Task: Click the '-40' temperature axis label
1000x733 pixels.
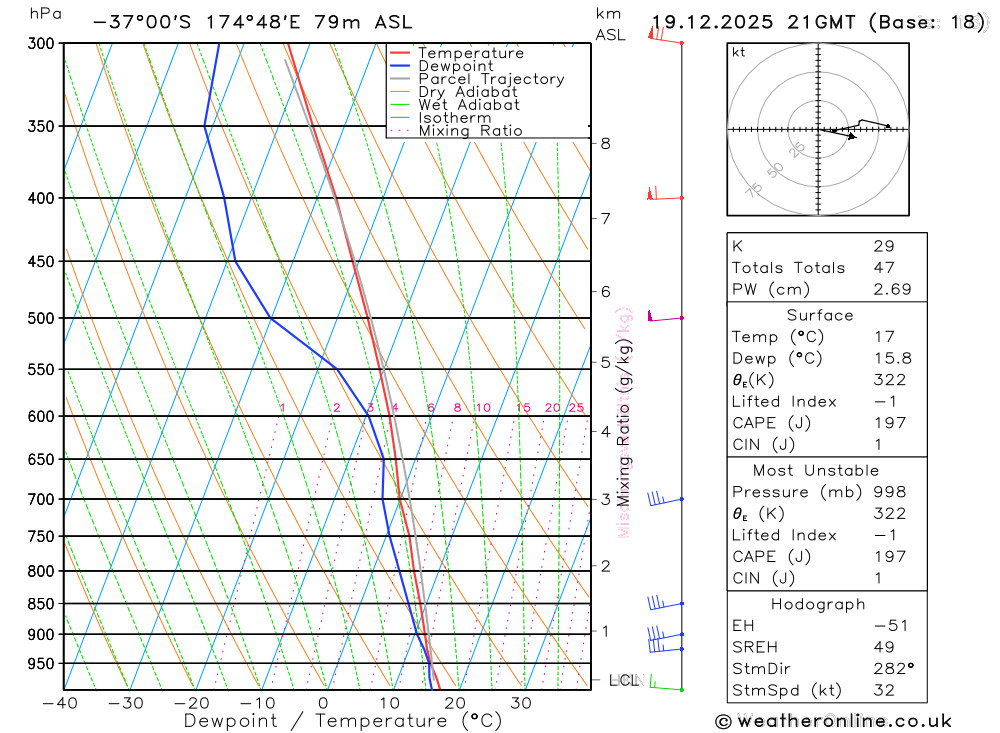Action: coord(60,704)
